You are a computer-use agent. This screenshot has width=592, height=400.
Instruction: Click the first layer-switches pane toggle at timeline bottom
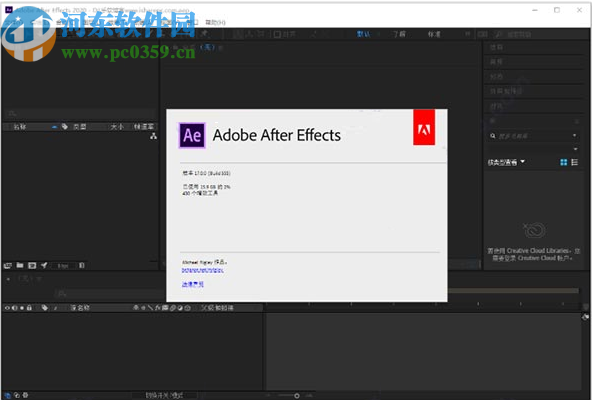click(8, 395)
